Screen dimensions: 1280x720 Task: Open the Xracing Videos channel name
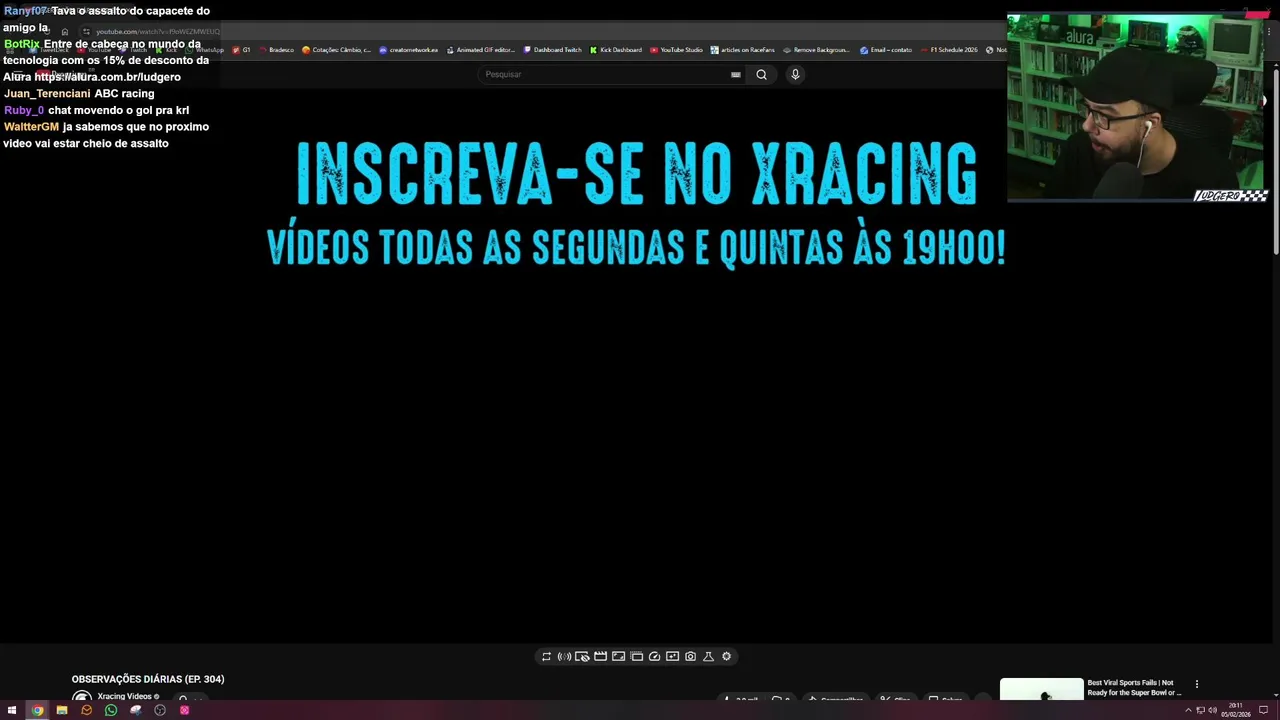coord(125,696)
